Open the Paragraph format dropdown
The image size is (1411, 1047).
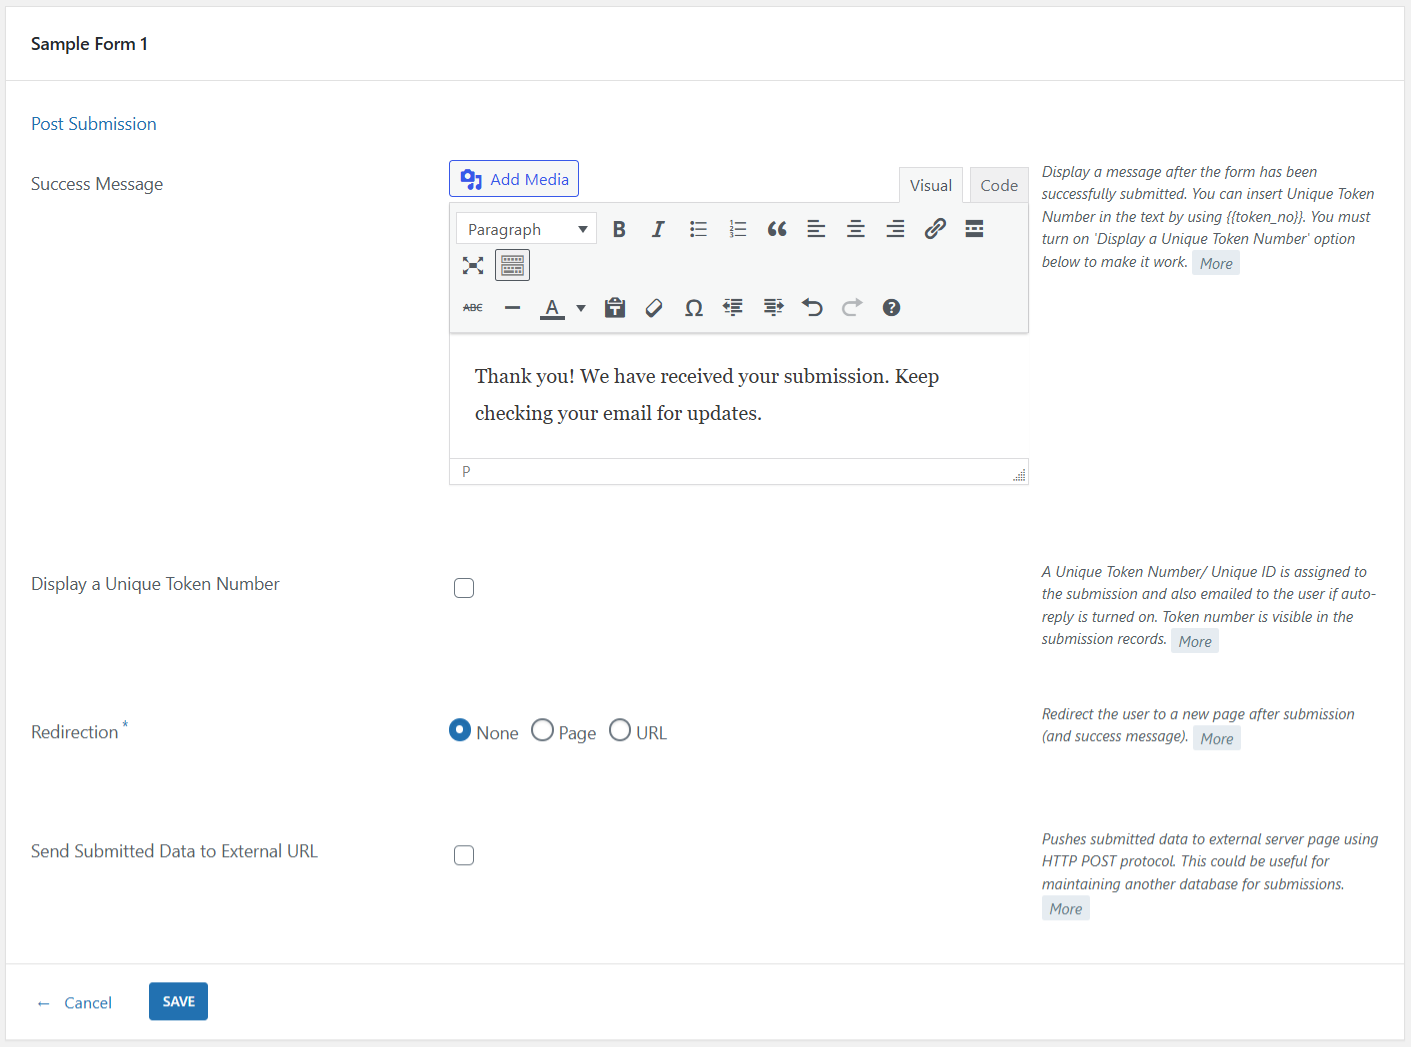coord(526,229)
